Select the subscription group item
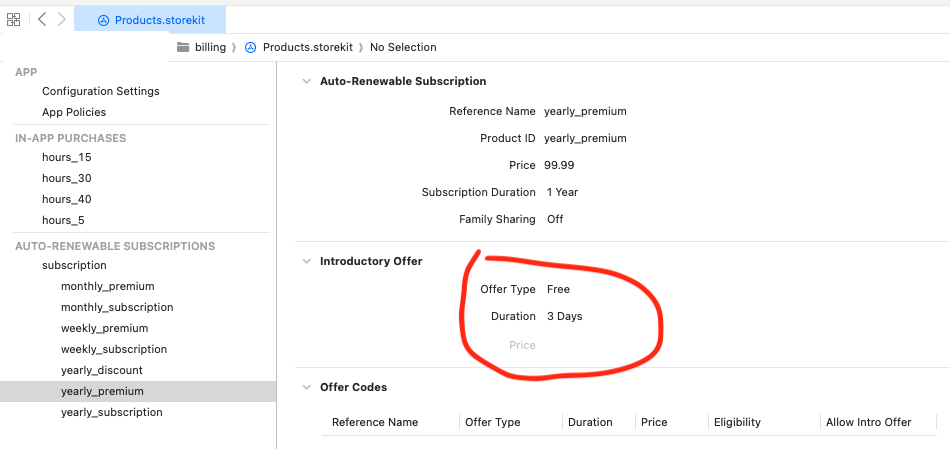This screenshot has height=449, width=950. point(74,265)
